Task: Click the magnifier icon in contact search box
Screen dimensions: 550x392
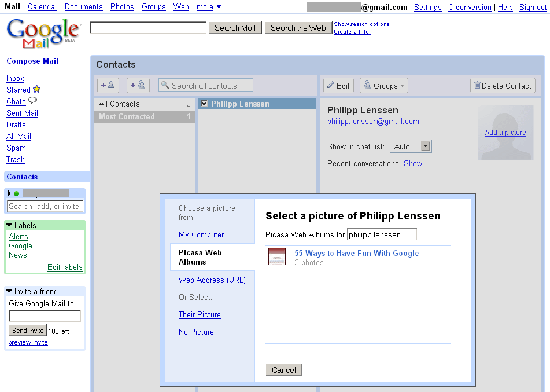Action: [x=165, y=85]
